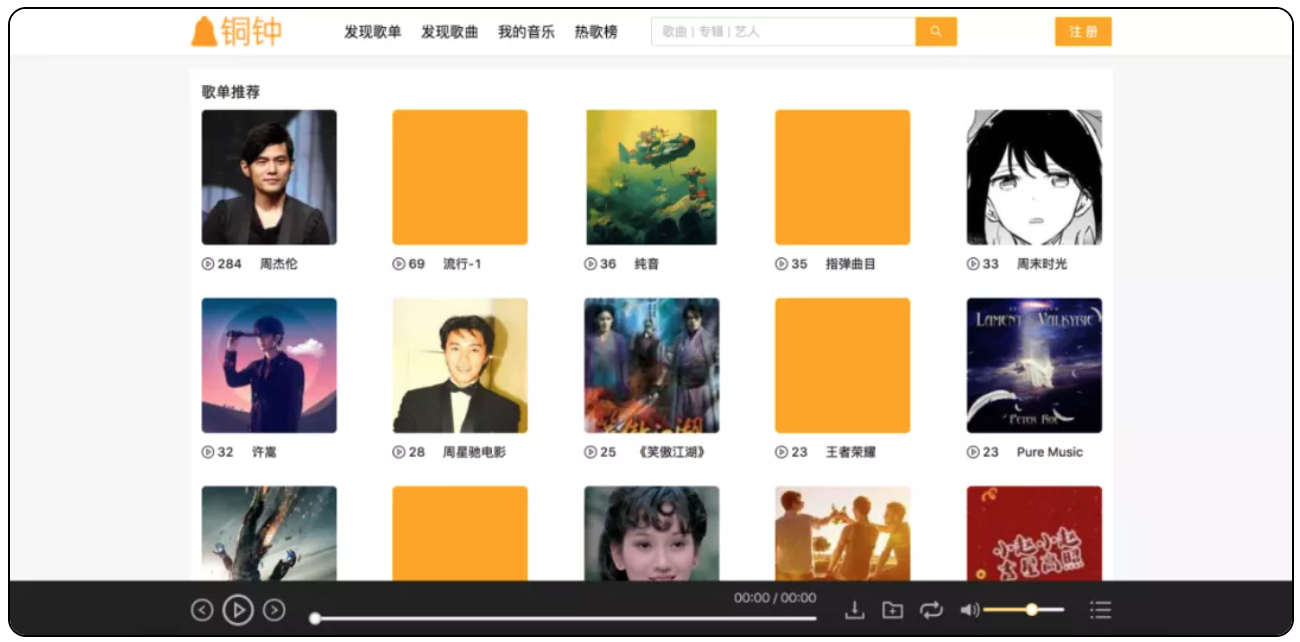1300x642 pixels.
Task: Switch to 热歌榜 section
Action: tap(595, 32)
